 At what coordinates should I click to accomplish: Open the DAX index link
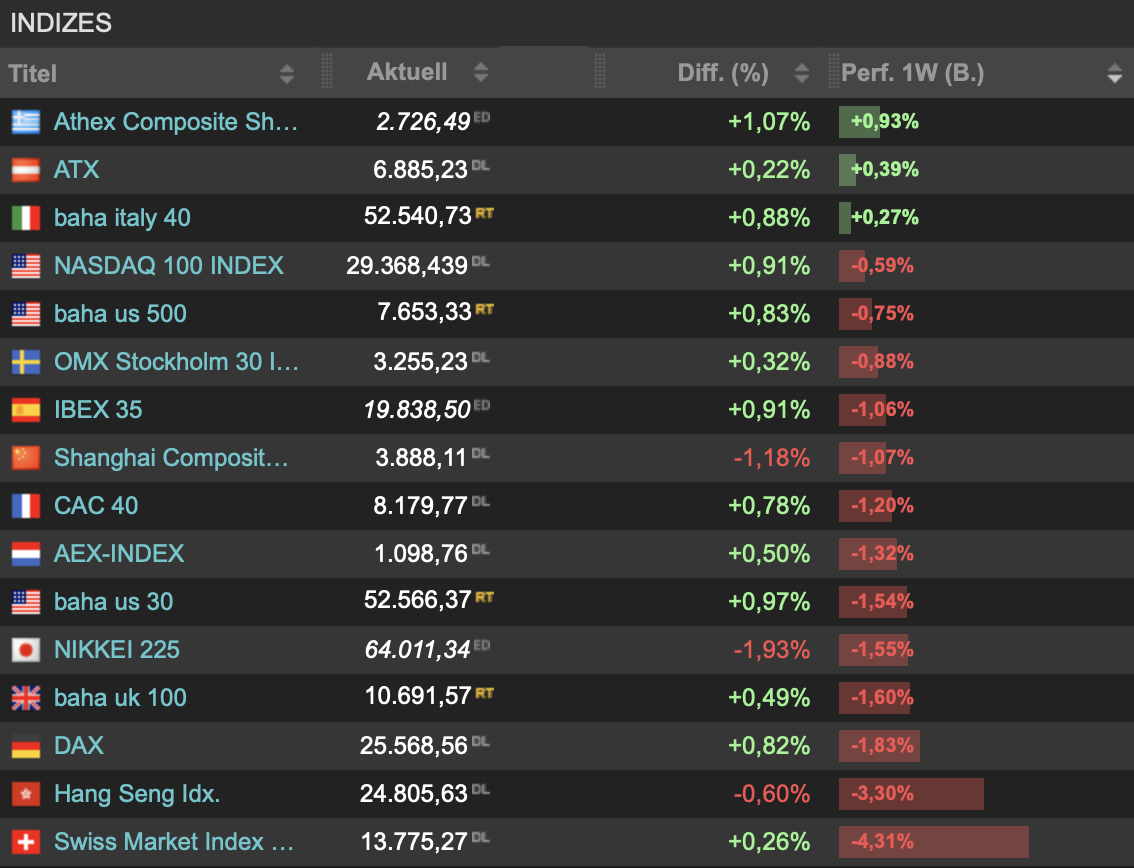[x=79, y=746]
